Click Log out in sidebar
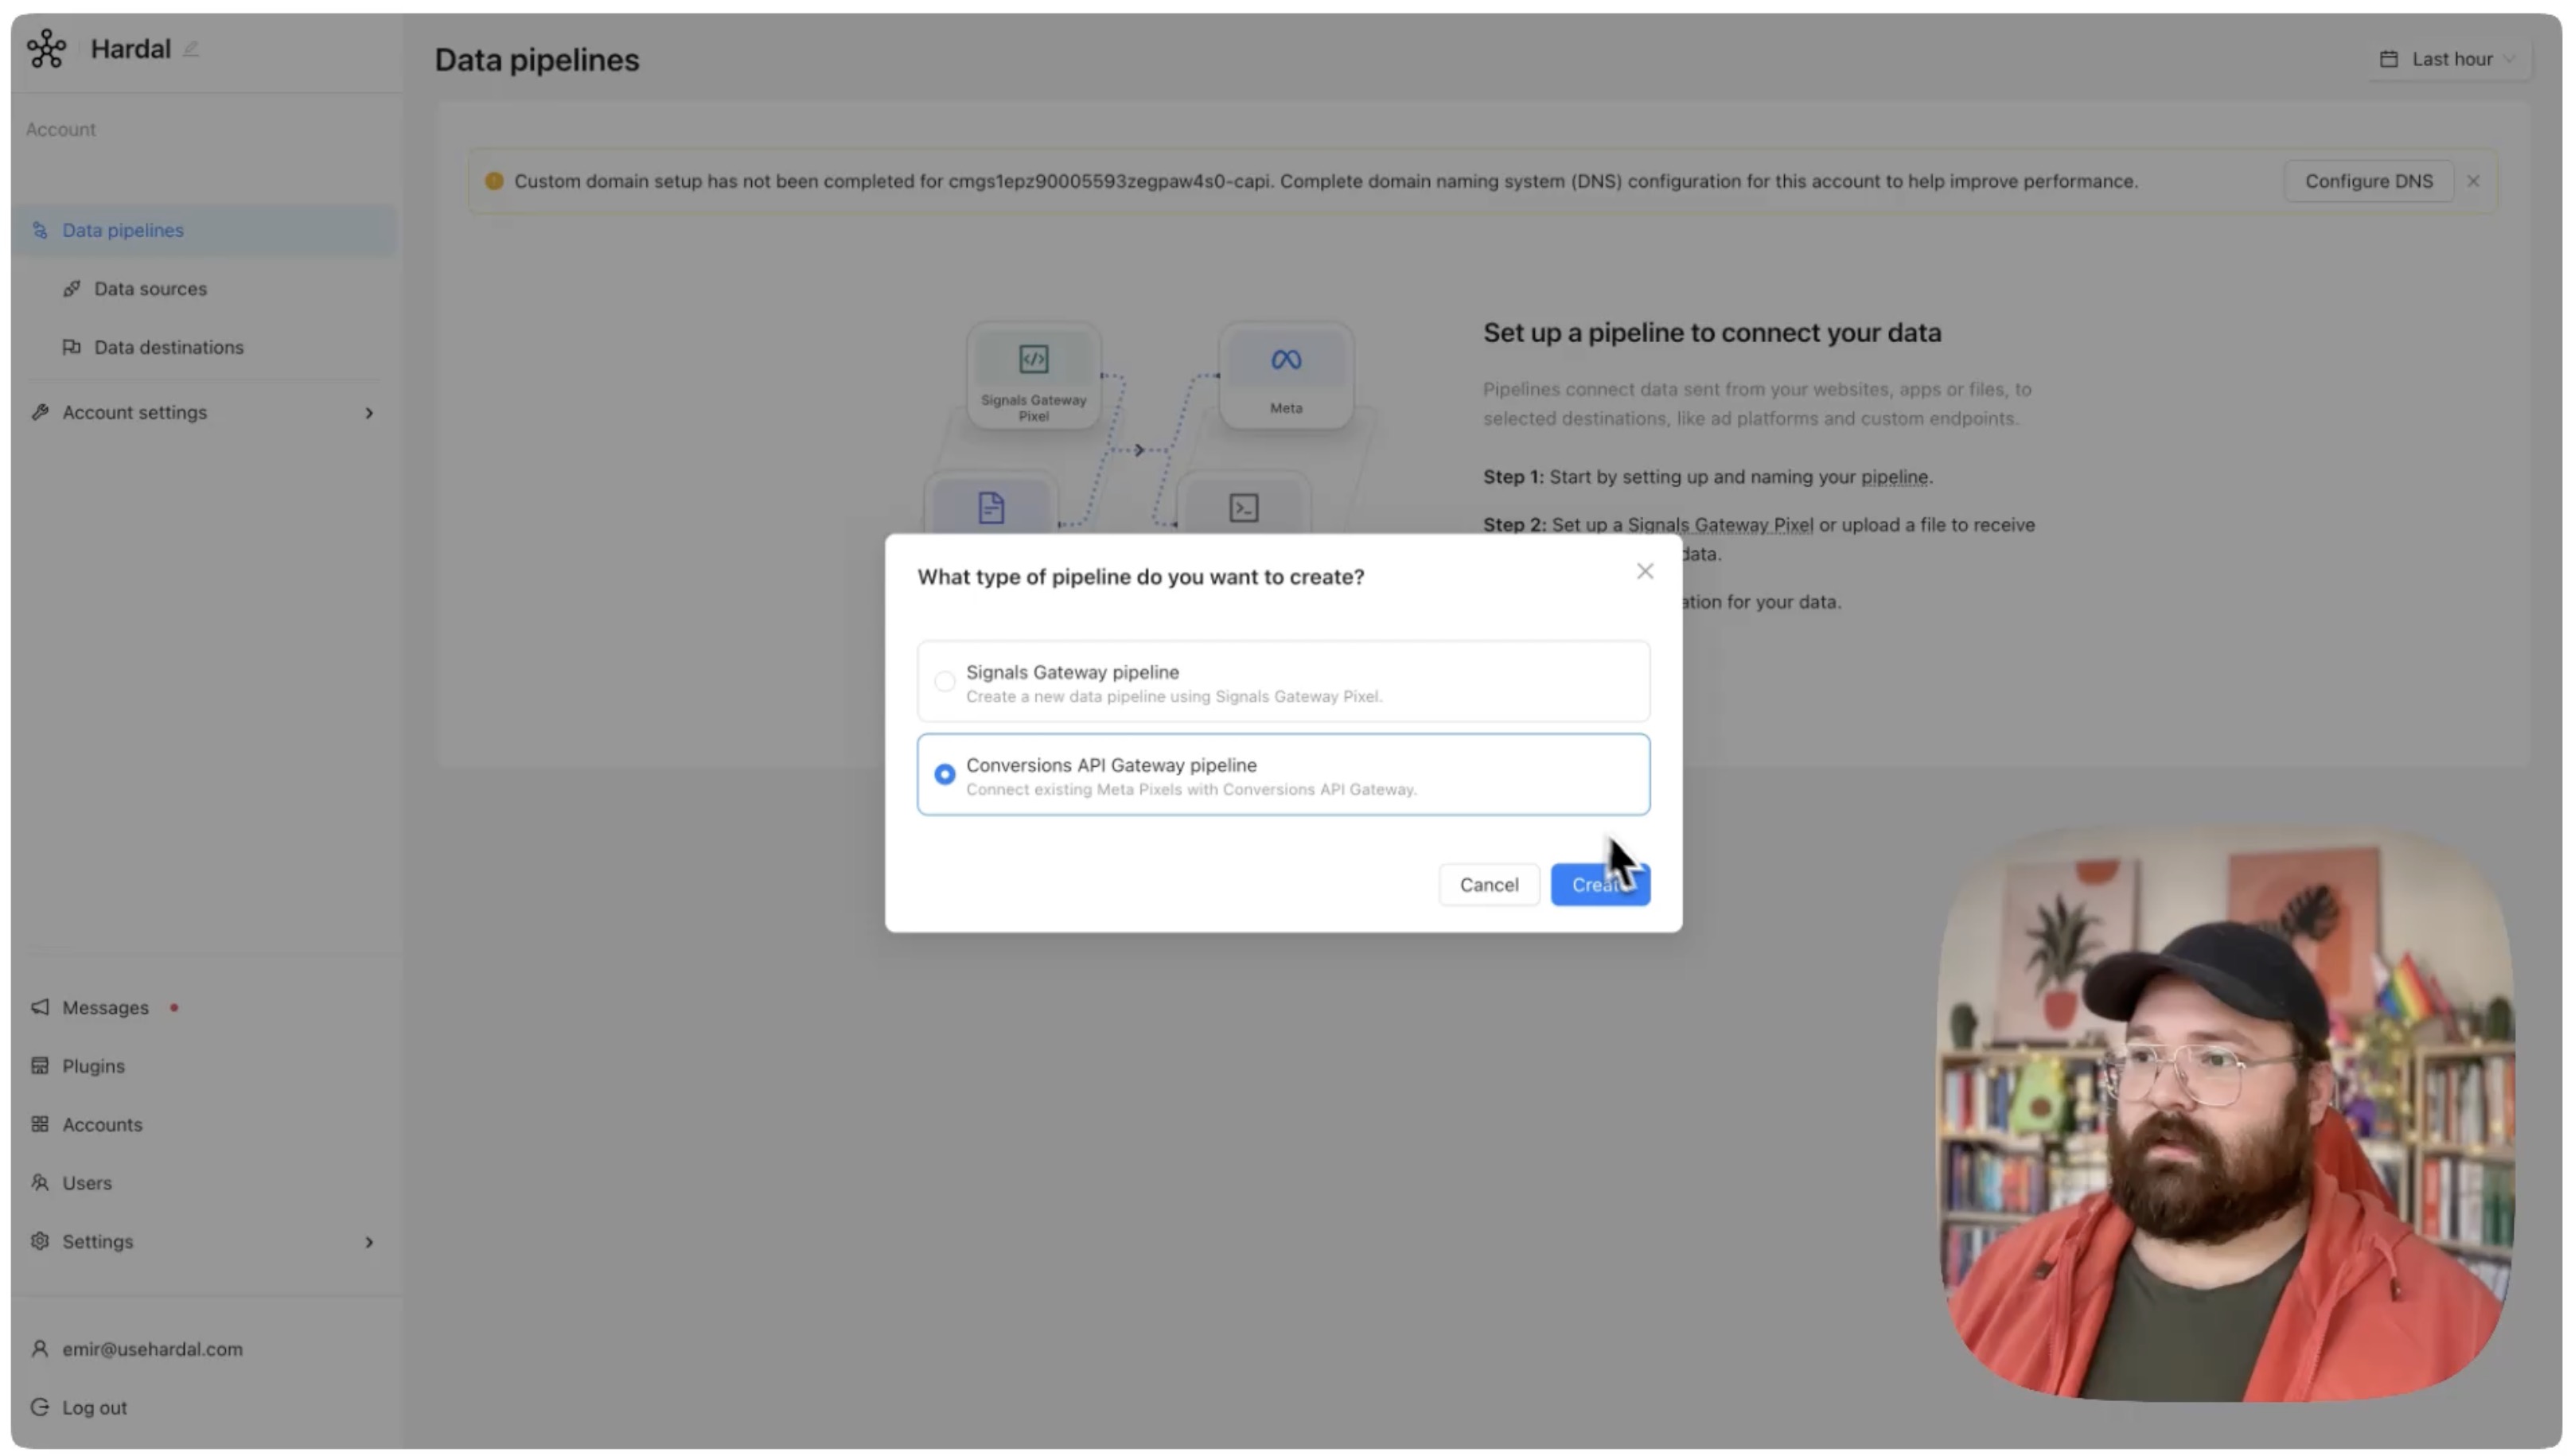Screen dimensions: 2567x1456 pos(94,1408)
